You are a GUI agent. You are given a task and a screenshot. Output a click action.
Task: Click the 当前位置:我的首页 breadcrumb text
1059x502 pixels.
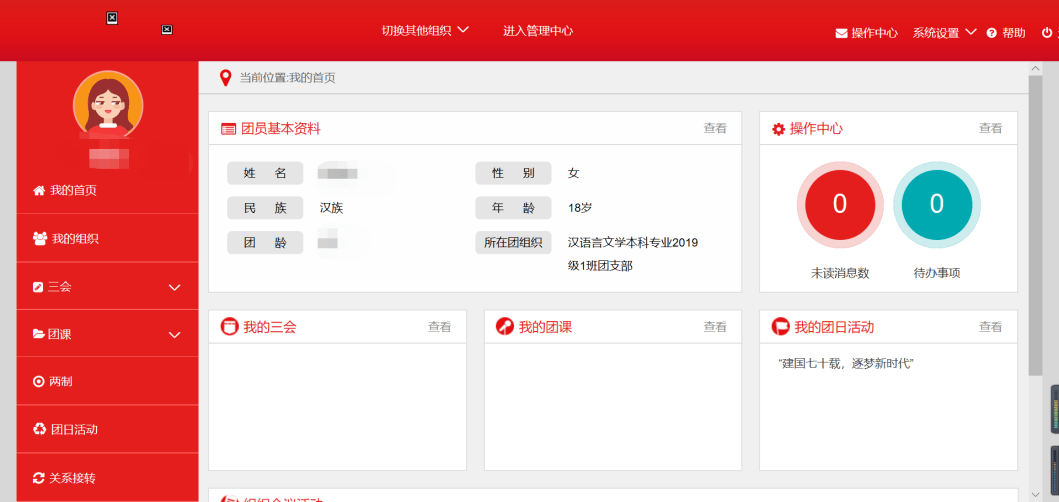(288, 78)
